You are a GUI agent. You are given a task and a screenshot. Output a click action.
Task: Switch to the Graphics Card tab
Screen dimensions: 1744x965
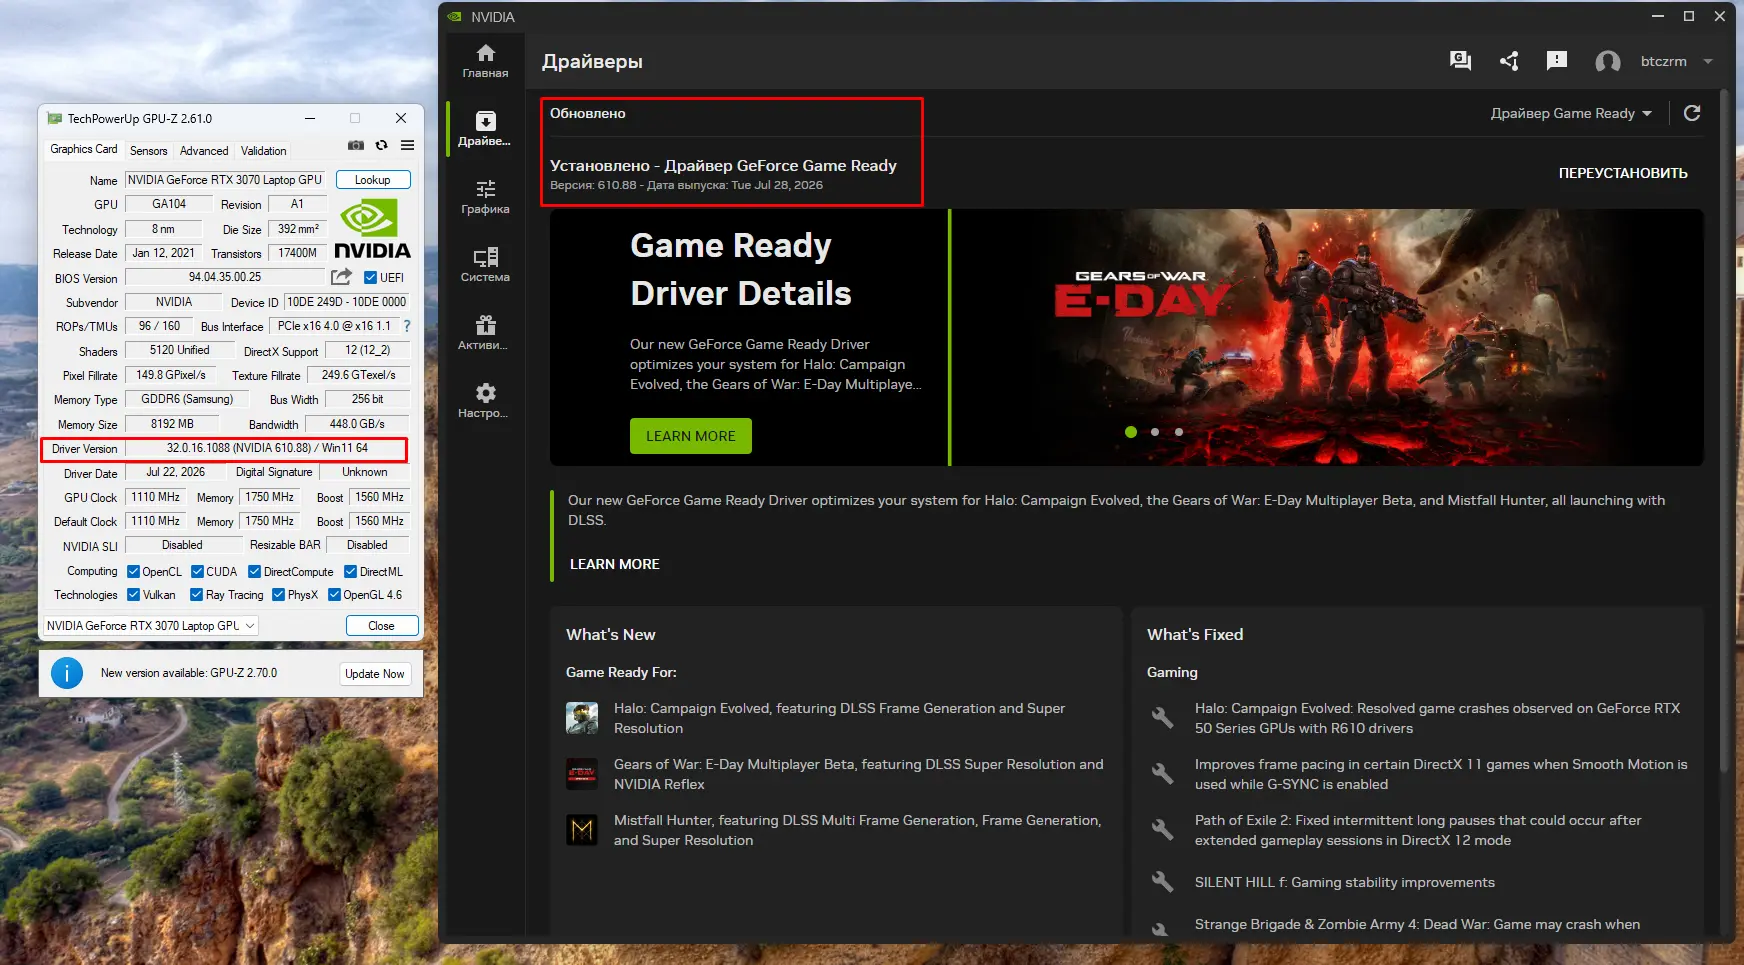tap(84, 149)
